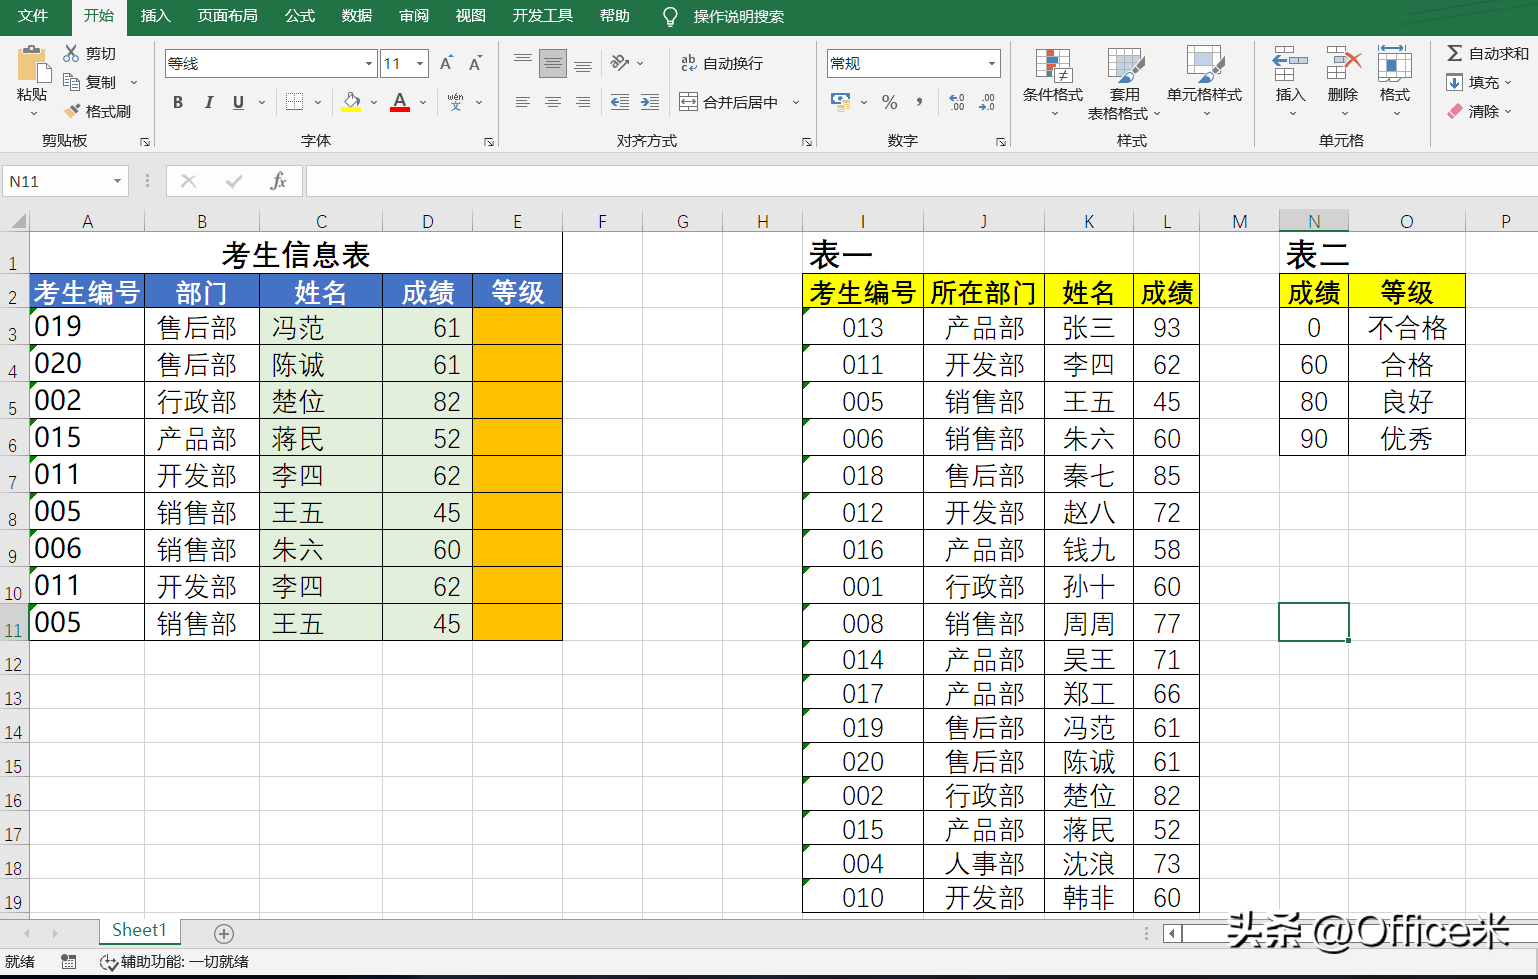Click the Cut (剪切) scissors icon
Screen dimensions: 1538x979
[x=71, y=53]
